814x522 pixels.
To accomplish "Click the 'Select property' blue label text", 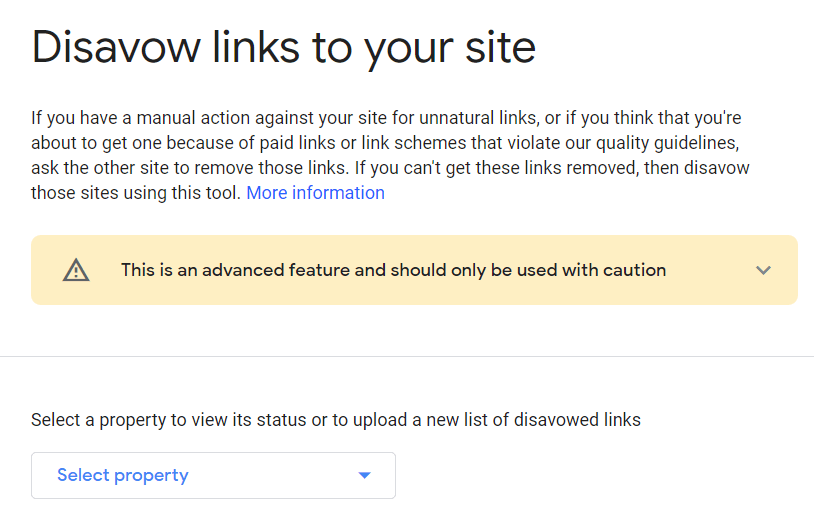I will [x=123, y=475].
